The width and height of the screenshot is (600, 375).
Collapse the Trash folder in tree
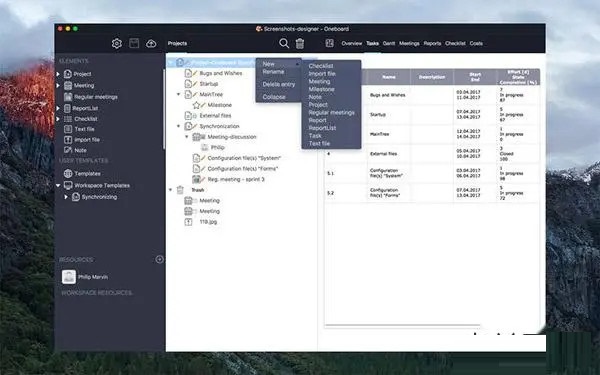171,190
